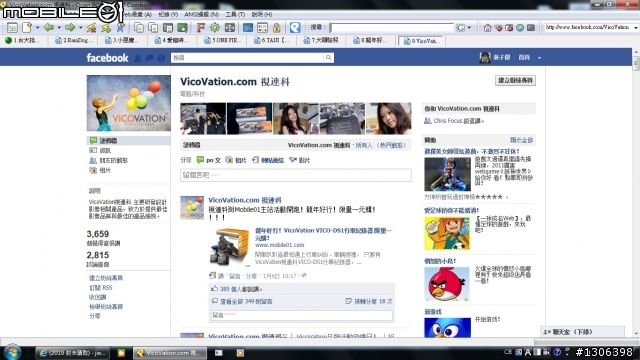
Task: Click the wall post text input box
Action: tap(296, 175)
